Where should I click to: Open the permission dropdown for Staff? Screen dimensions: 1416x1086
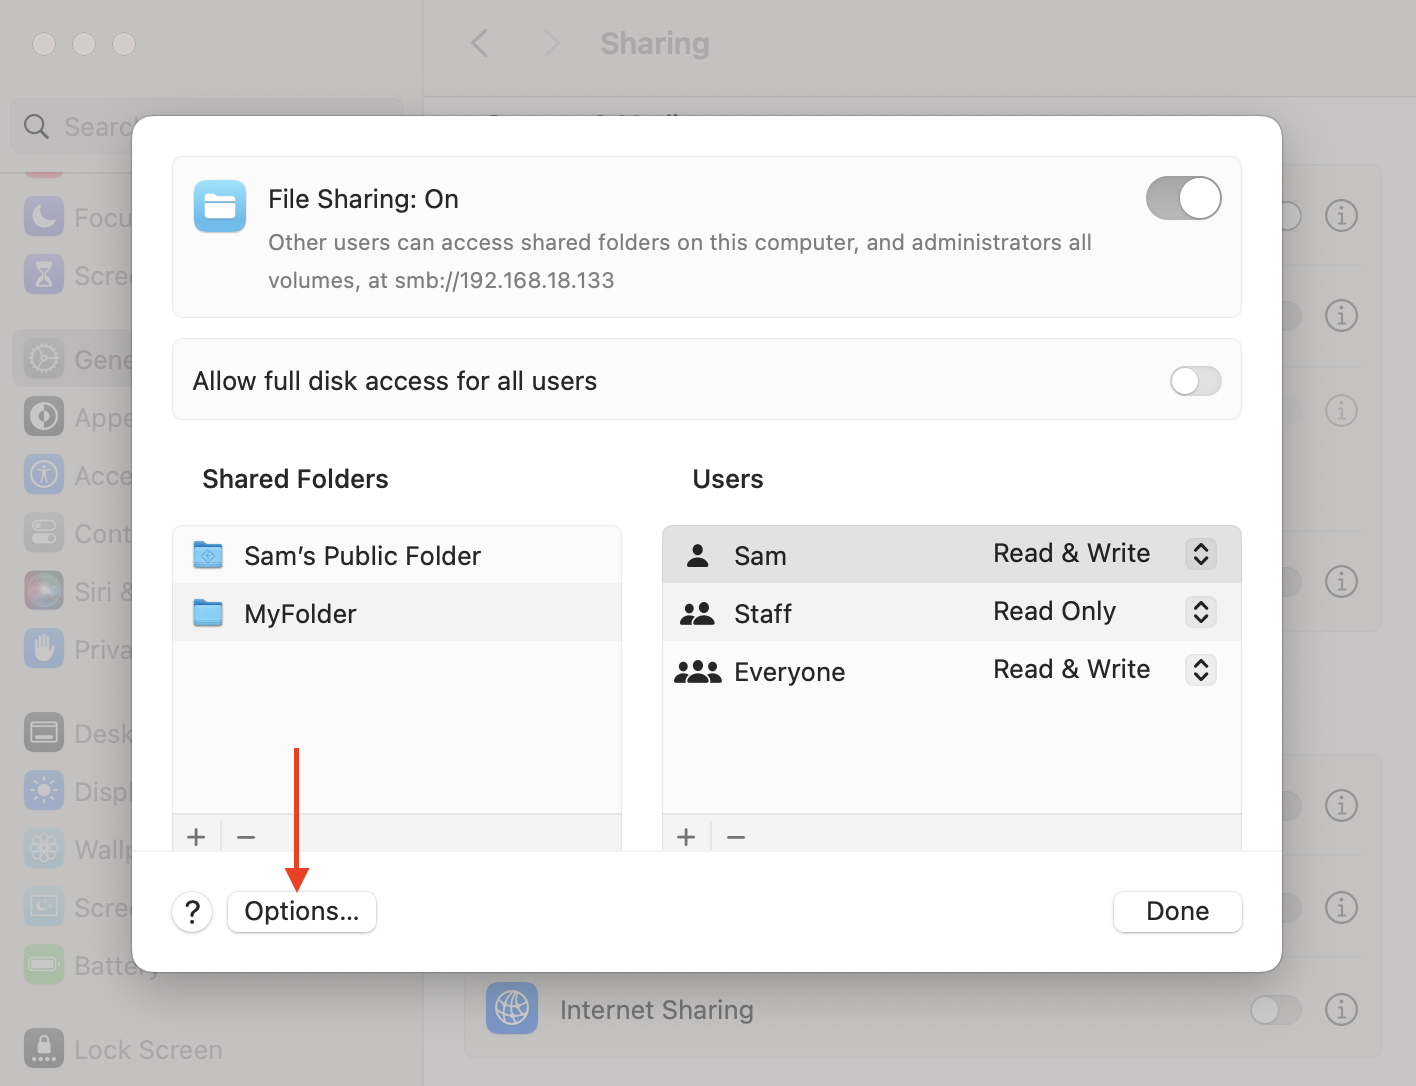pos(1201,612)
